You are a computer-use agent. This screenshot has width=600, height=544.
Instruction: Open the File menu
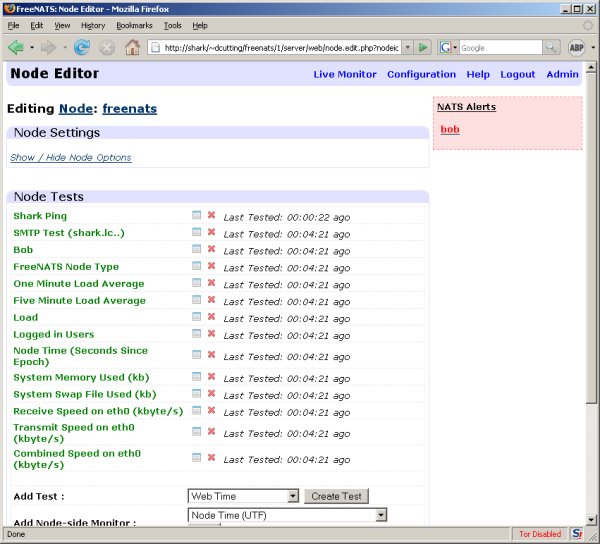(13, 26)
